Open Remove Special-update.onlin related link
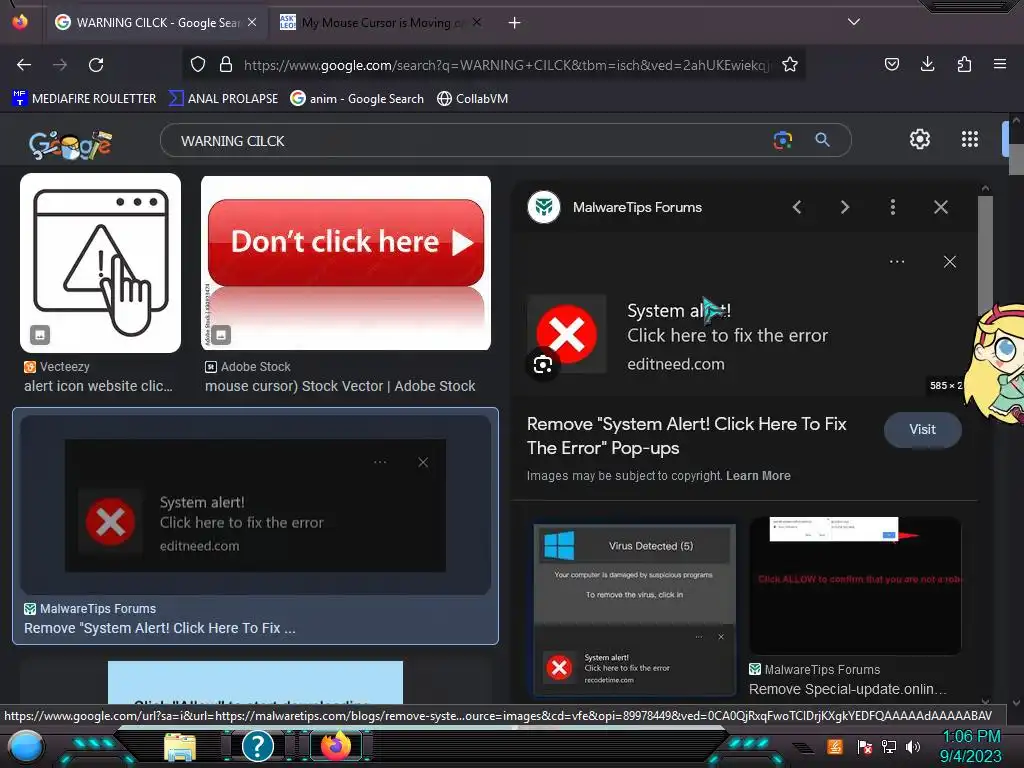Viewport: 1024px width, 768px height. (x=848, y=690)
